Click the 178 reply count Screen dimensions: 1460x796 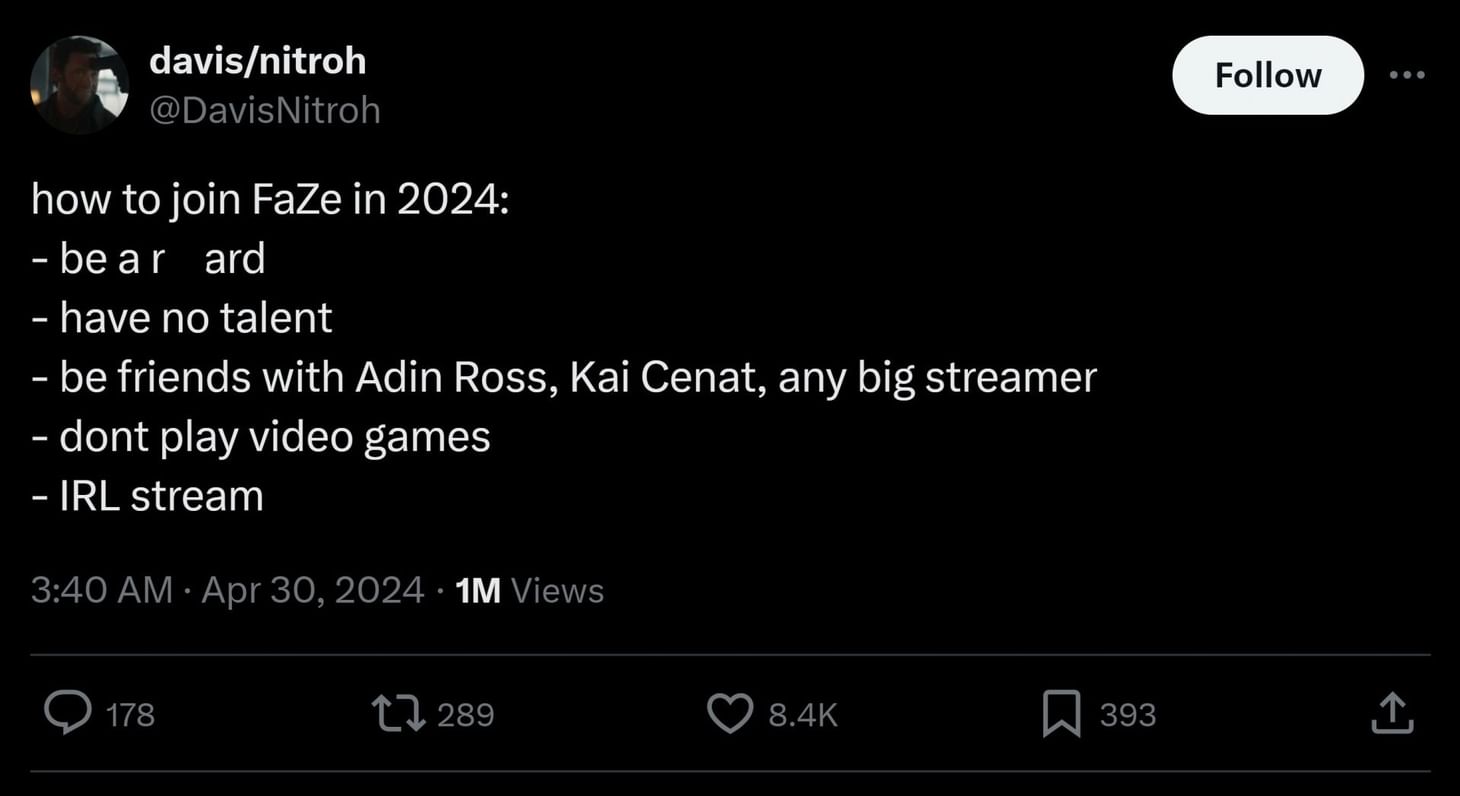point(130,715)
